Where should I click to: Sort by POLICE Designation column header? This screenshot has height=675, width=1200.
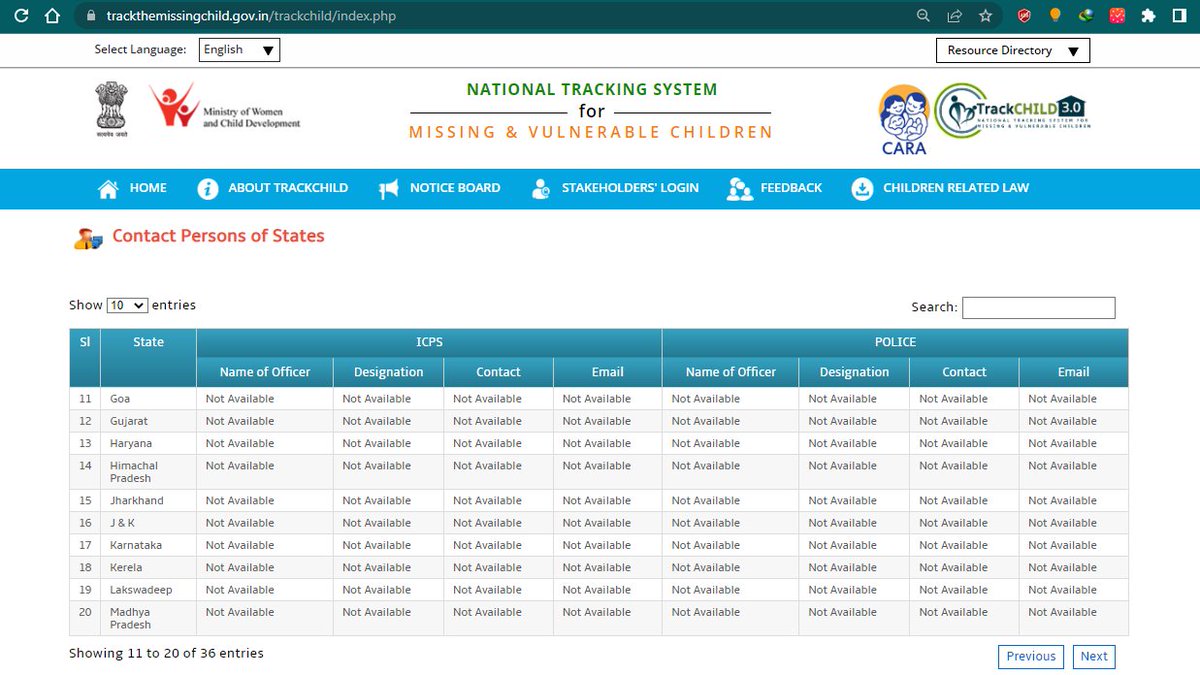pyautogui.click(x=854, y=372)
